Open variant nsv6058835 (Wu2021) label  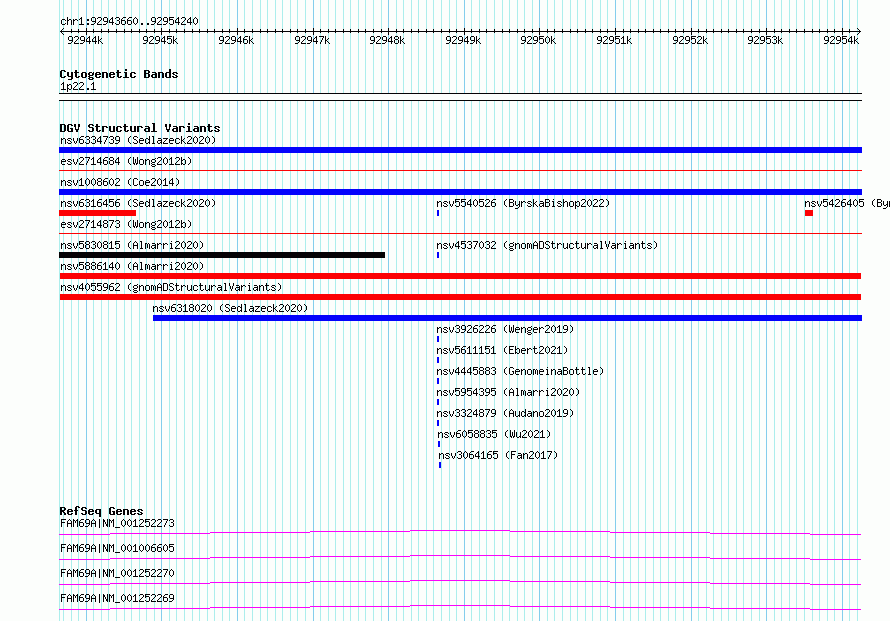click(x=494, y=434)
